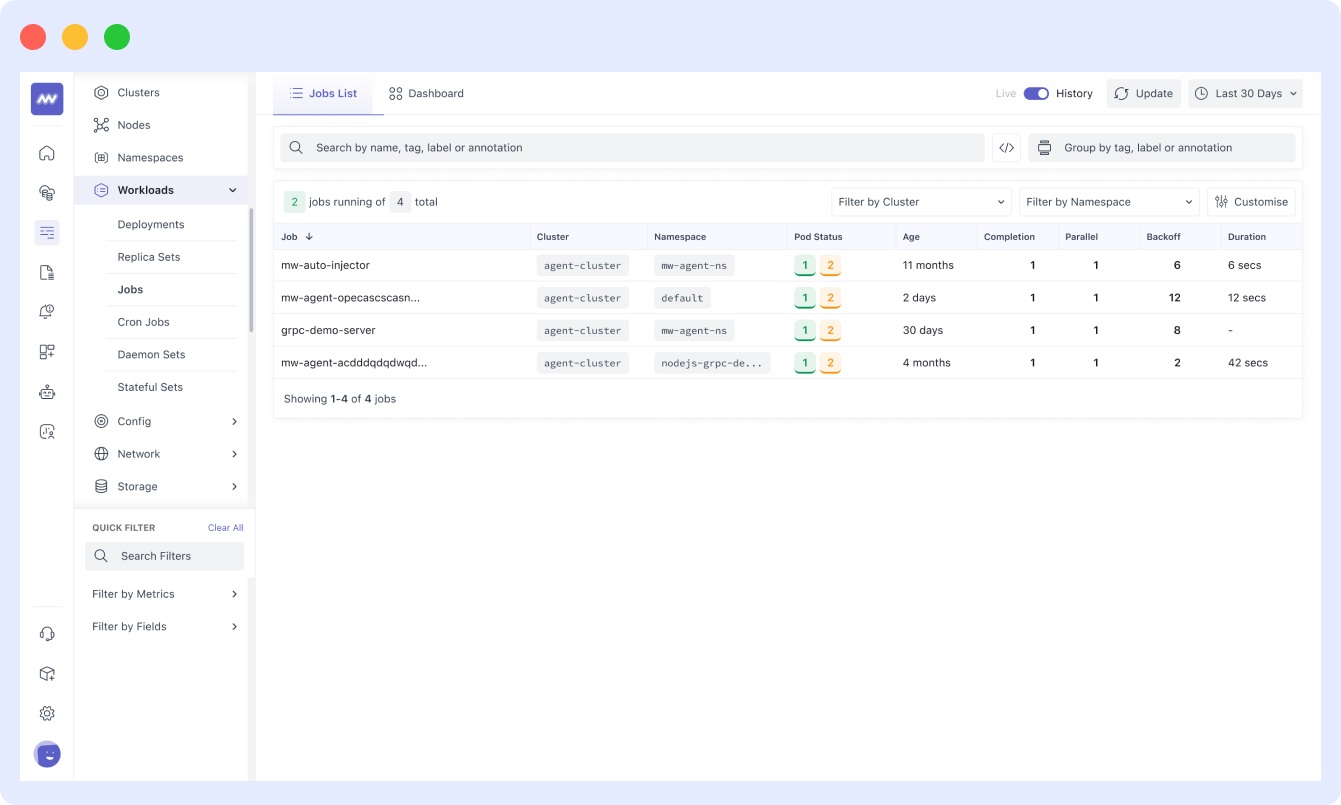Click the code query icon next to search
1341x805 pixels.
click(1006, 148)
